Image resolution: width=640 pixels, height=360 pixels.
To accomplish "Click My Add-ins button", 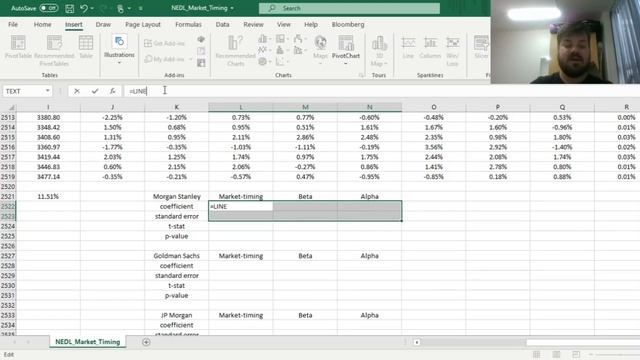I will pos(168,59).
